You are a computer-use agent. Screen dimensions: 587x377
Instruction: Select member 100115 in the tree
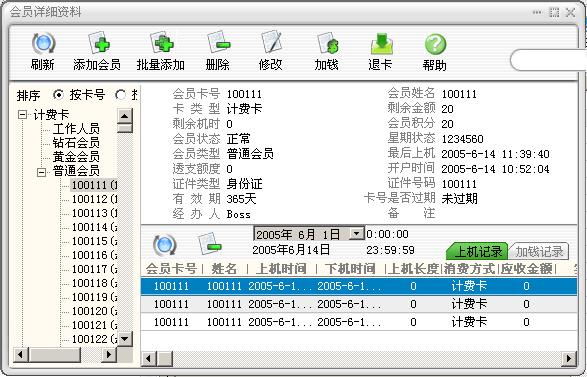[x=94, y=241]
